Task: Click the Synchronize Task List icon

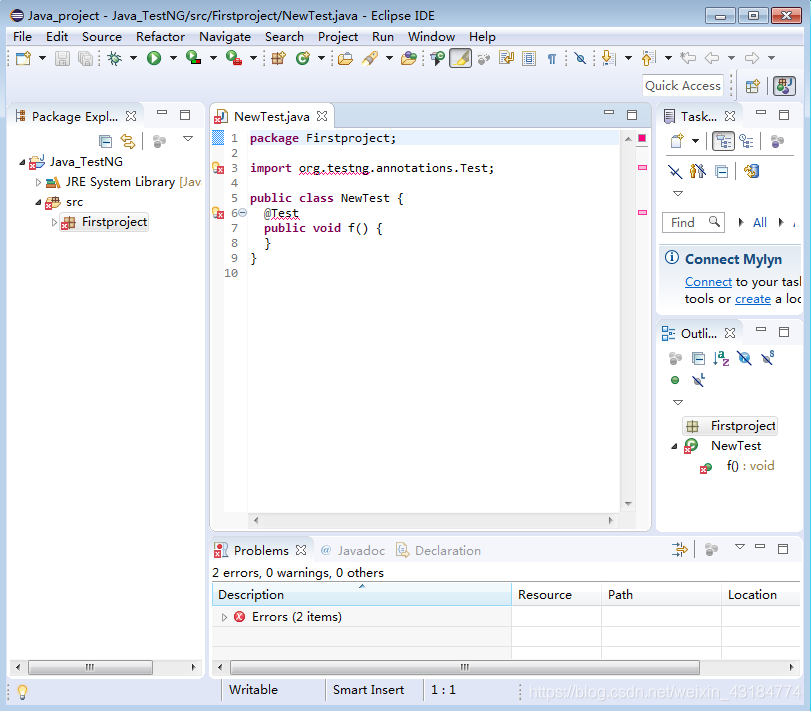Action: coord(752,171)
